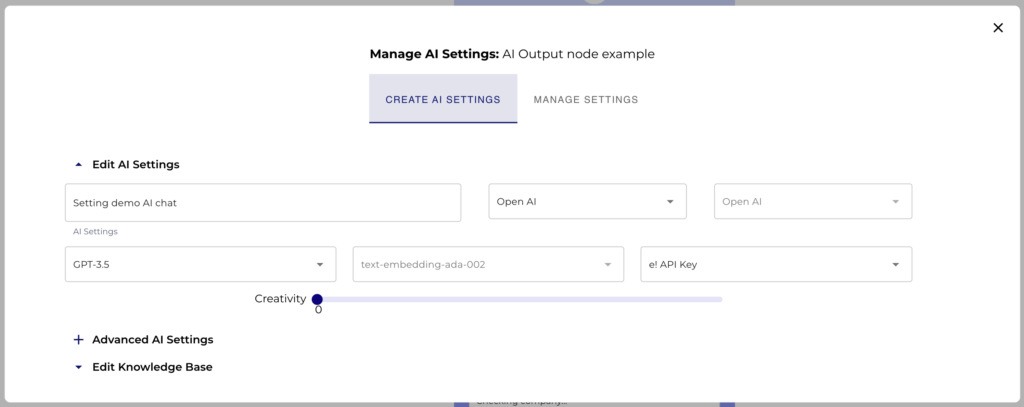Switch to the Create AI Settings tab

(443, 99)
